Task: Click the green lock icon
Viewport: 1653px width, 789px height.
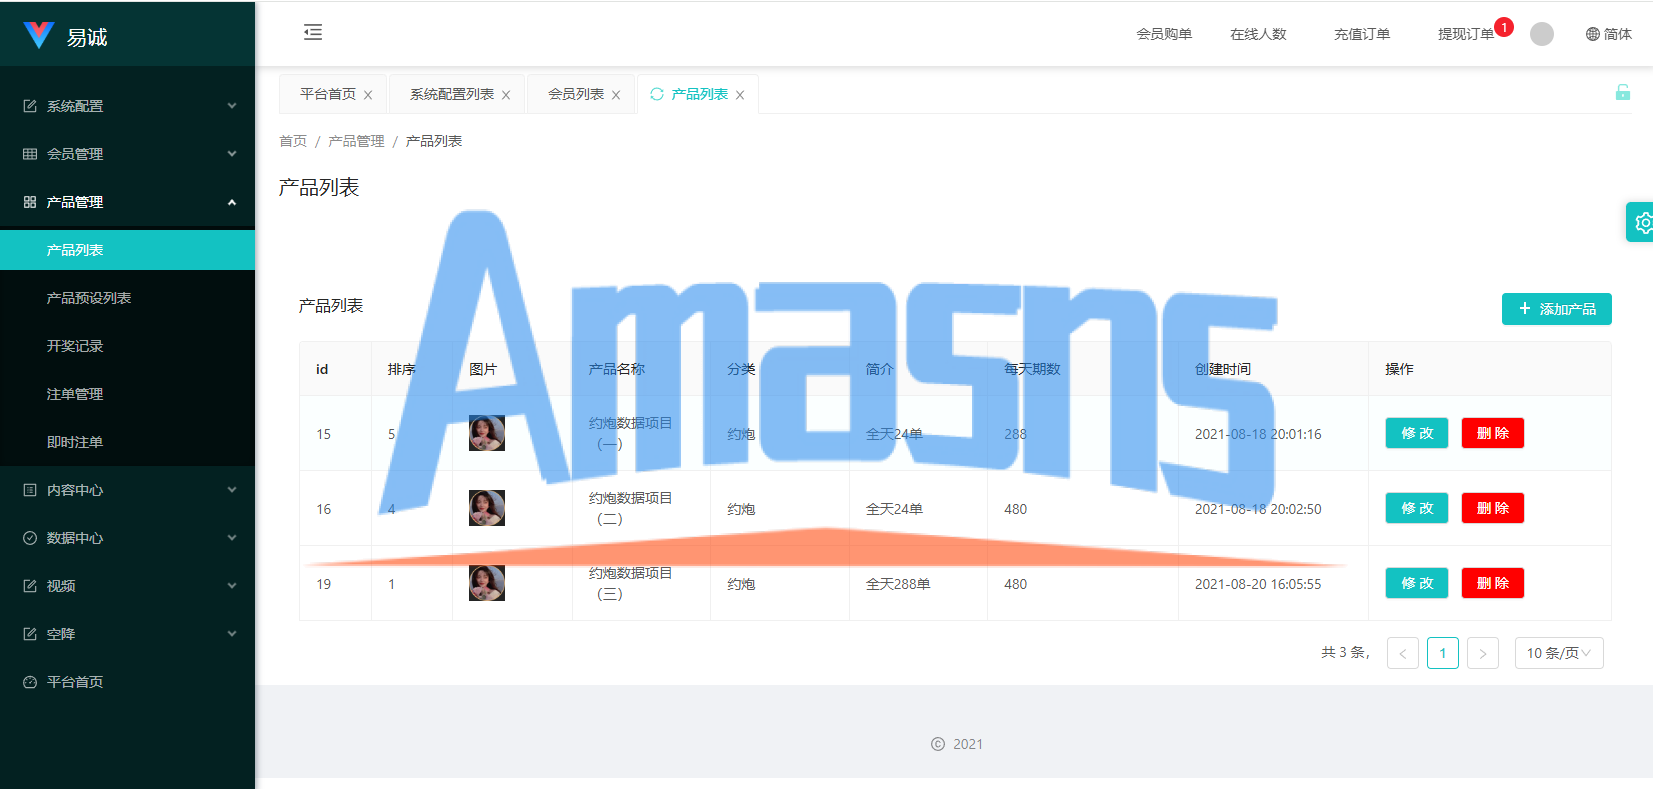Action: (1623, 93)
